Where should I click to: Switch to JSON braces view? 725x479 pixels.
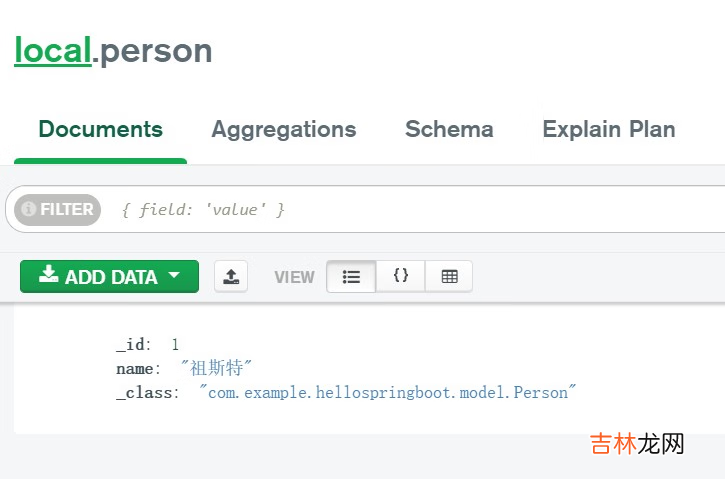click(x=400, y=277)
